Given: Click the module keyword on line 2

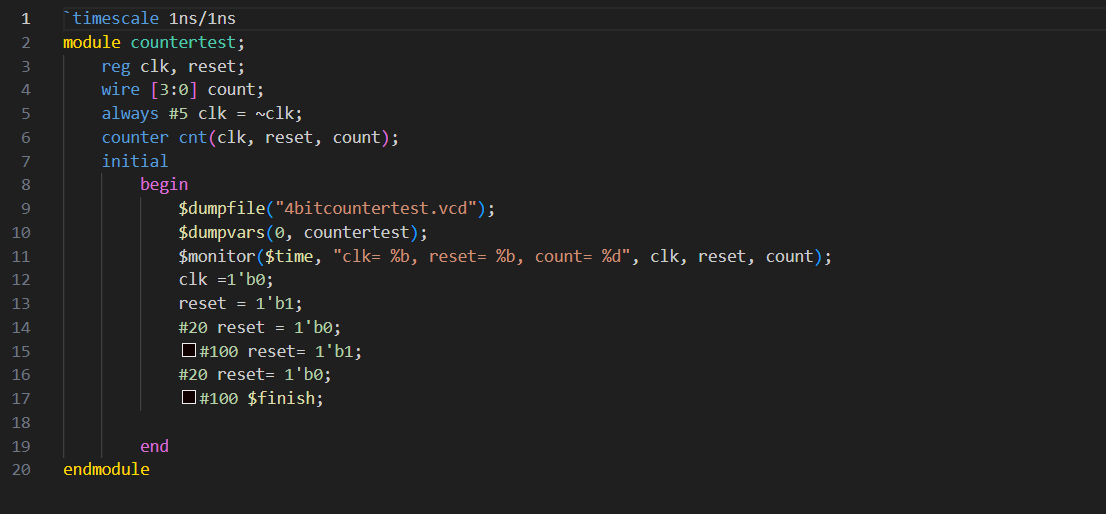Looking at the screenshot, I should 92,42.
